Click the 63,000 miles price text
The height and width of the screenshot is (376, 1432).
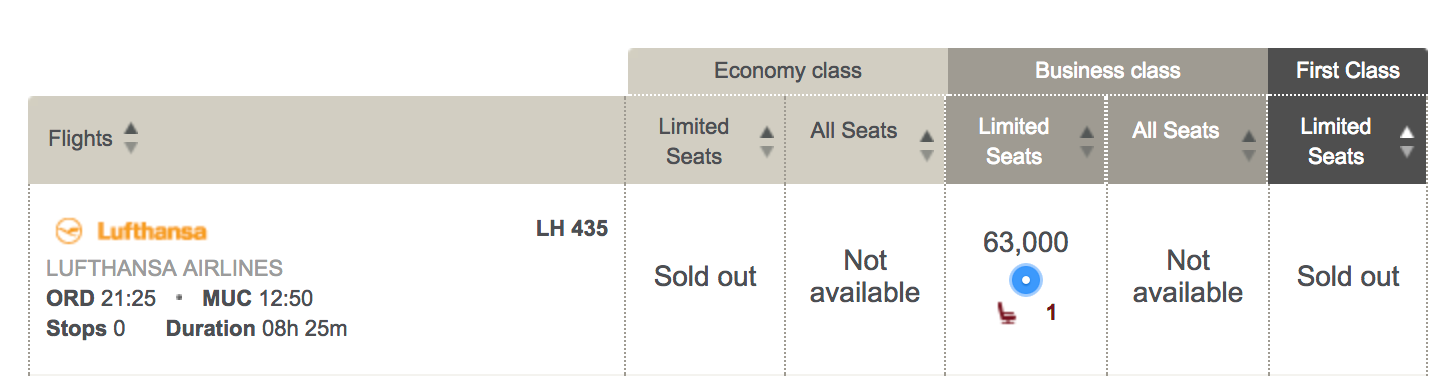point(1026,242)
